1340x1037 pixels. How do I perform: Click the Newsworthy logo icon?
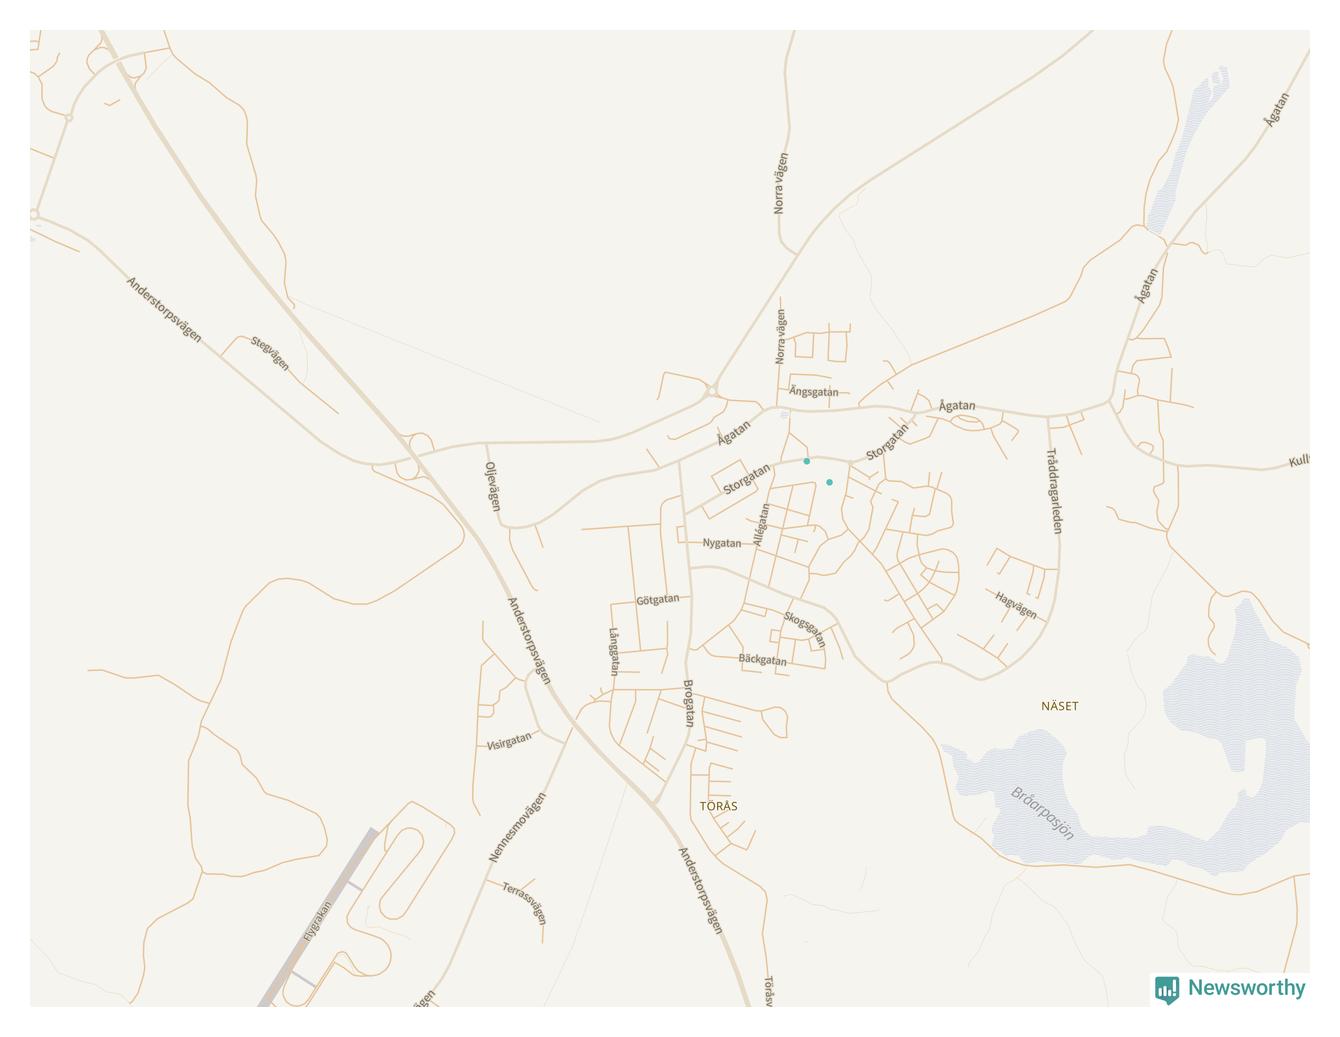coord(1167,989)
